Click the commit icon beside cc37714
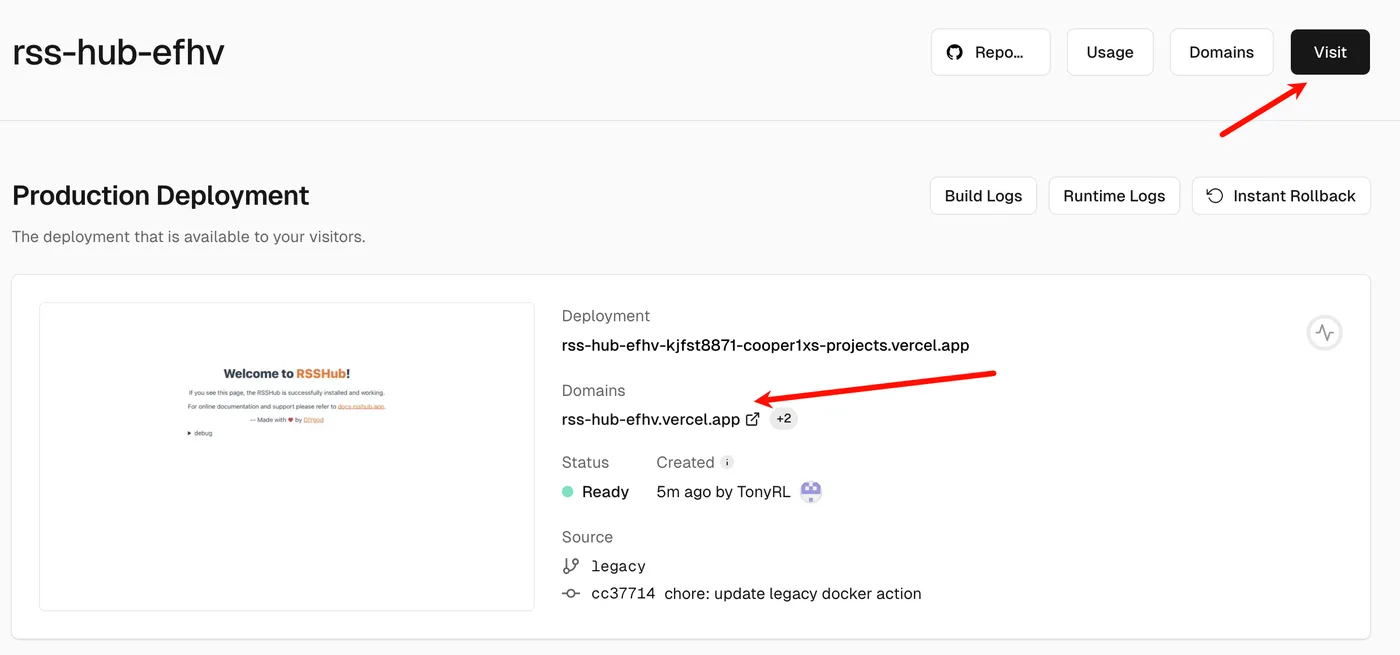Viewport: 1400px width, 655px height. [x=571, y=593]
